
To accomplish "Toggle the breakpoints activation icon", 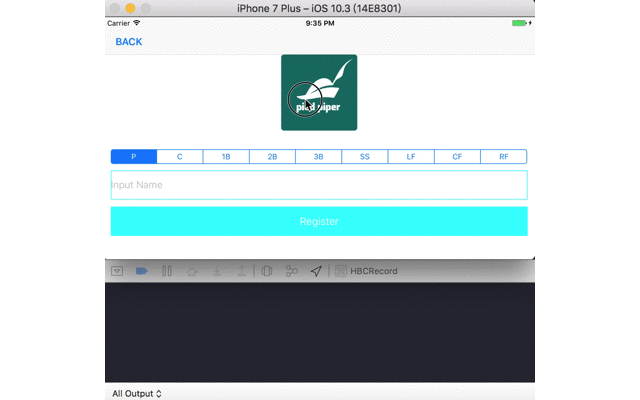I will click(141, 270).
